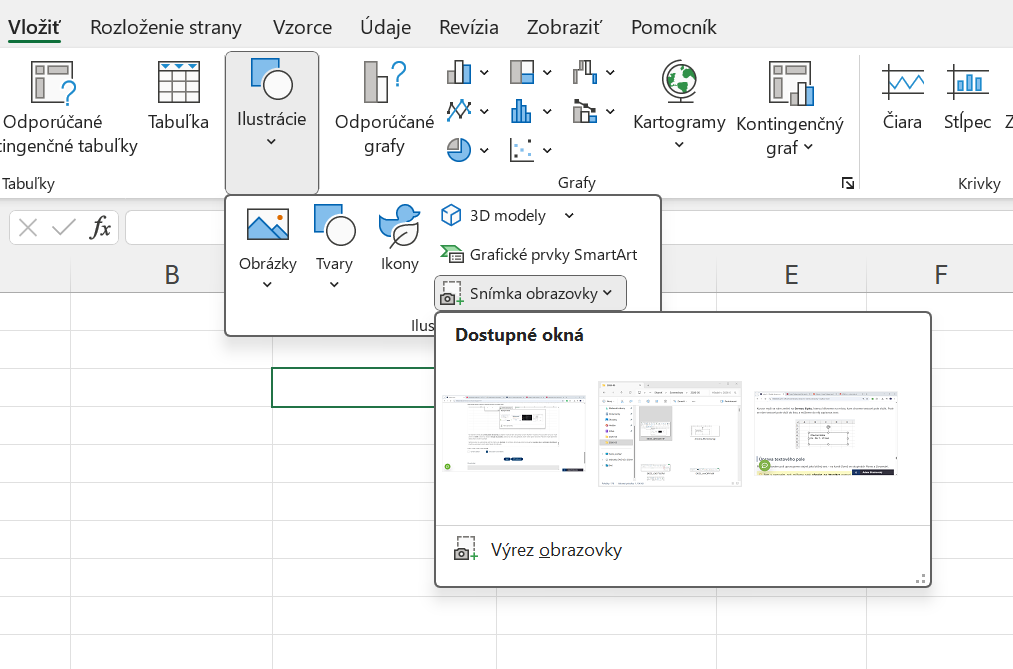Open Obrázky picture menu
Viewport: 1013px width, 669px height.
267,247
